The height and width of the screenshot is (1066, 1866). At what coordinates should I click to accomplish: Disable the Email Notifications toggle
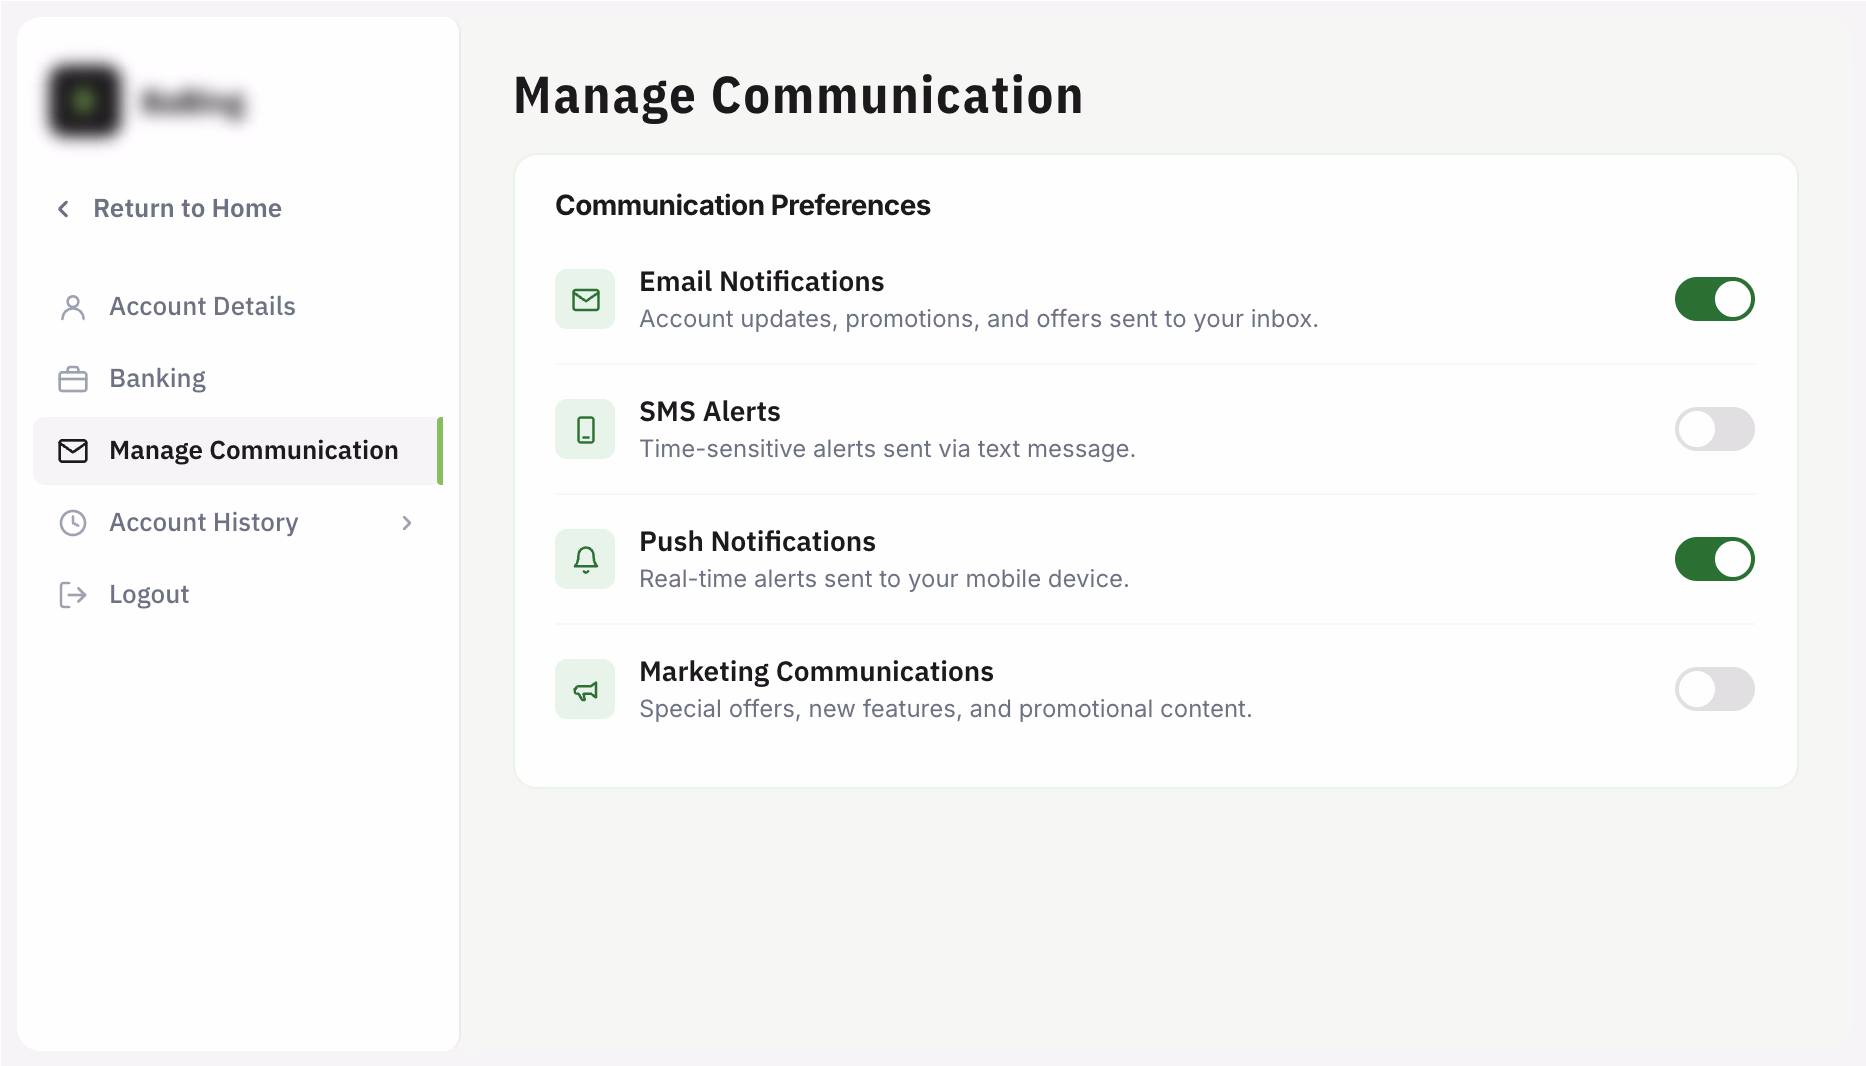(x=1715, y=299)
